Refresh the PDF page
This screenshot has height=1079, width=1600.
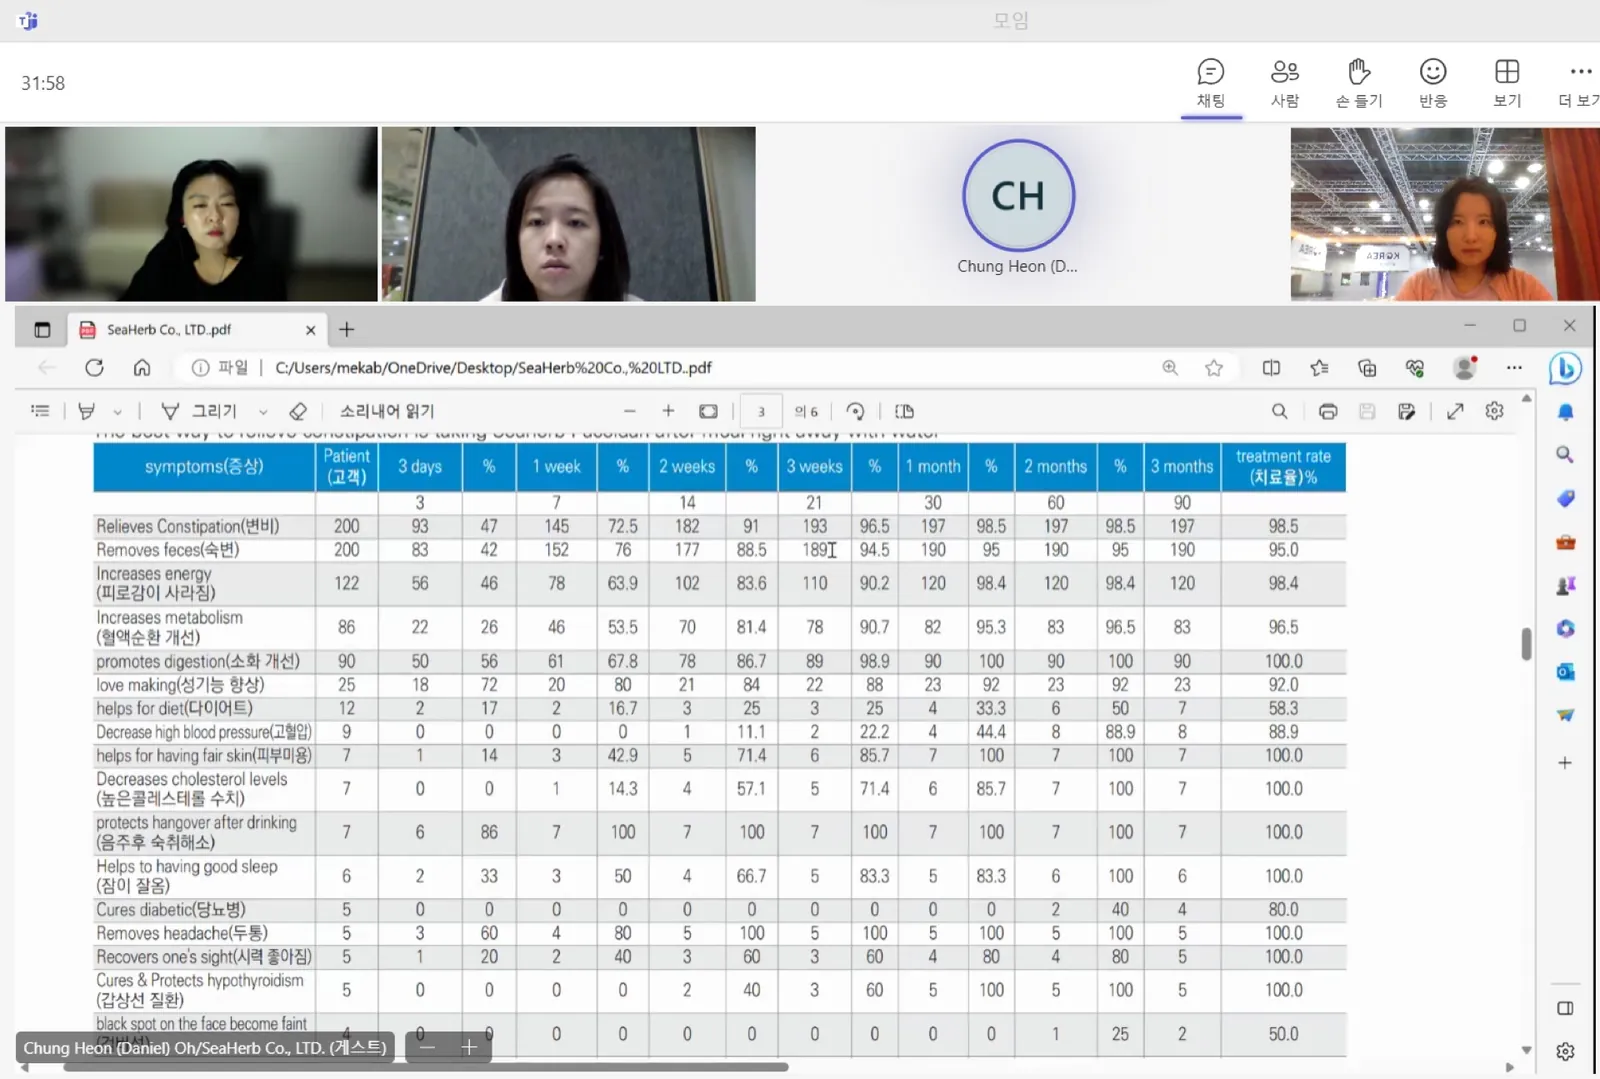(x=94, y=368)
